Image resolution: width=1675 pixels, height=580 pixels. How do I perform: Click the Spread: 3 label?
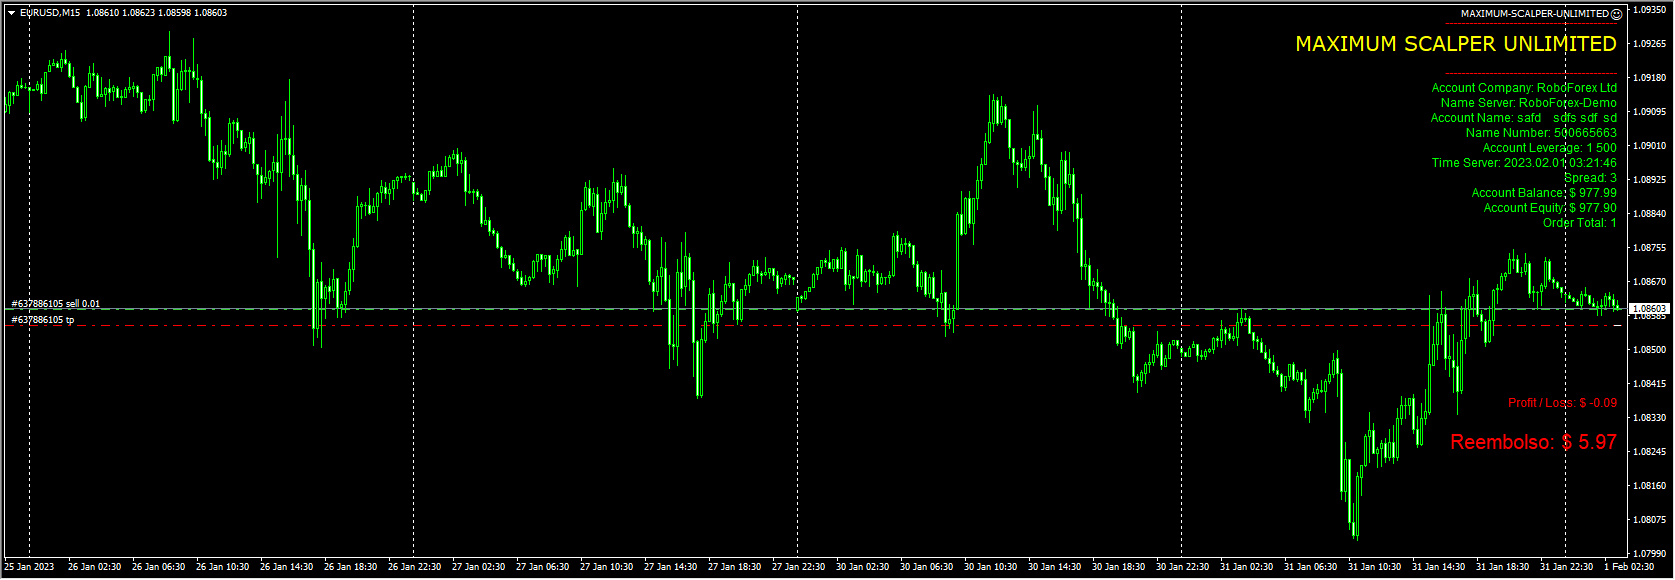coord(1590,178)
